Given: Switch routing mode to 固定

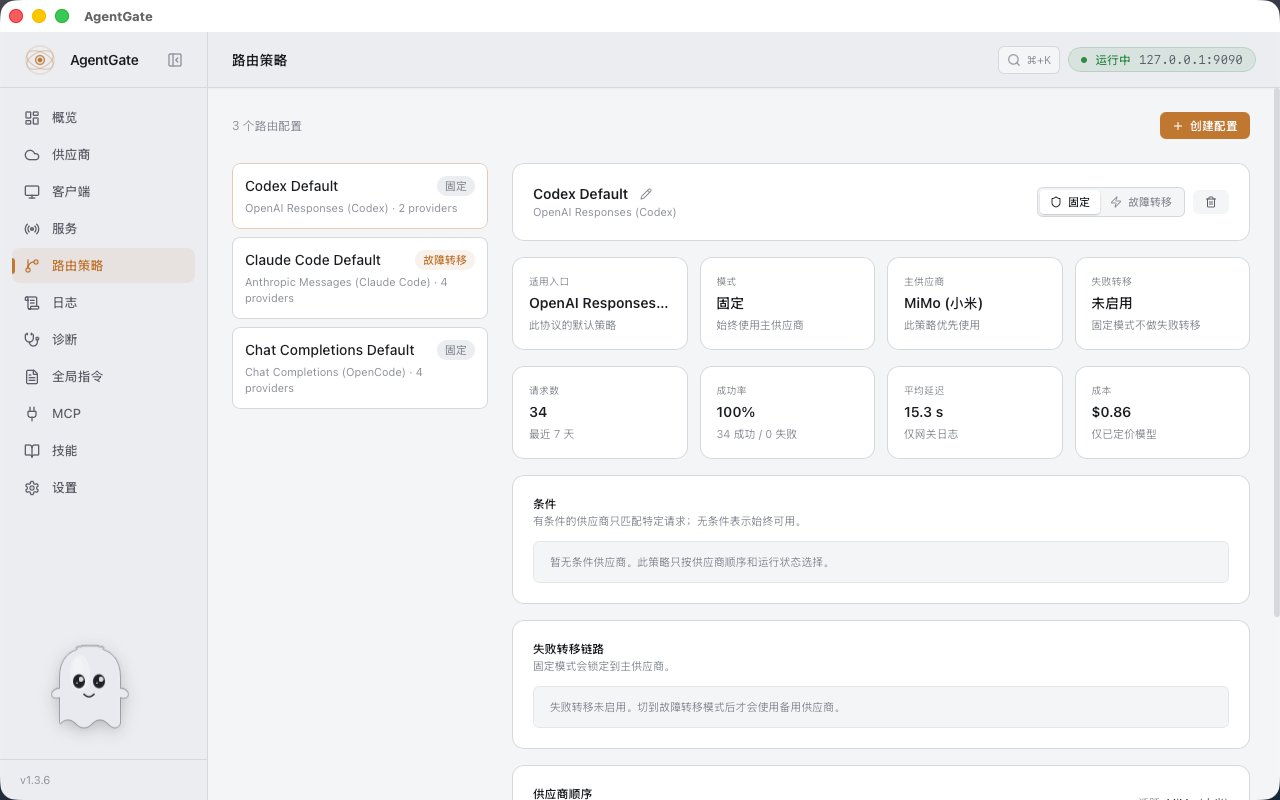Looking at the screenshot, I should pyautogui.click(x=1070, y=202).
